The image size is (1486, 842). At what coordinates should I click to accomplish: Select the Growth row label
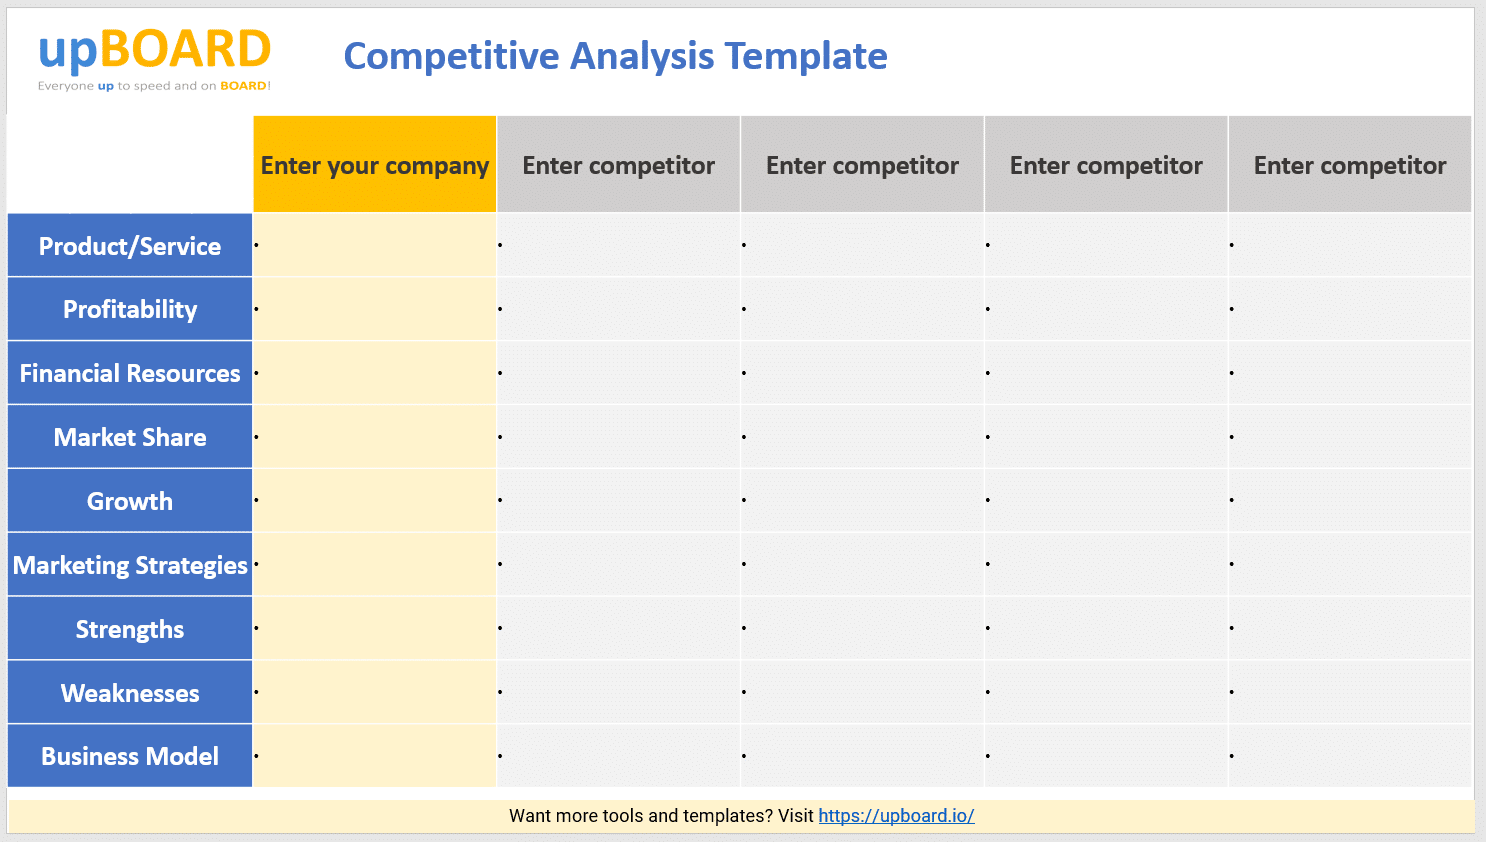pyautogui.click(x=130, y=501)
